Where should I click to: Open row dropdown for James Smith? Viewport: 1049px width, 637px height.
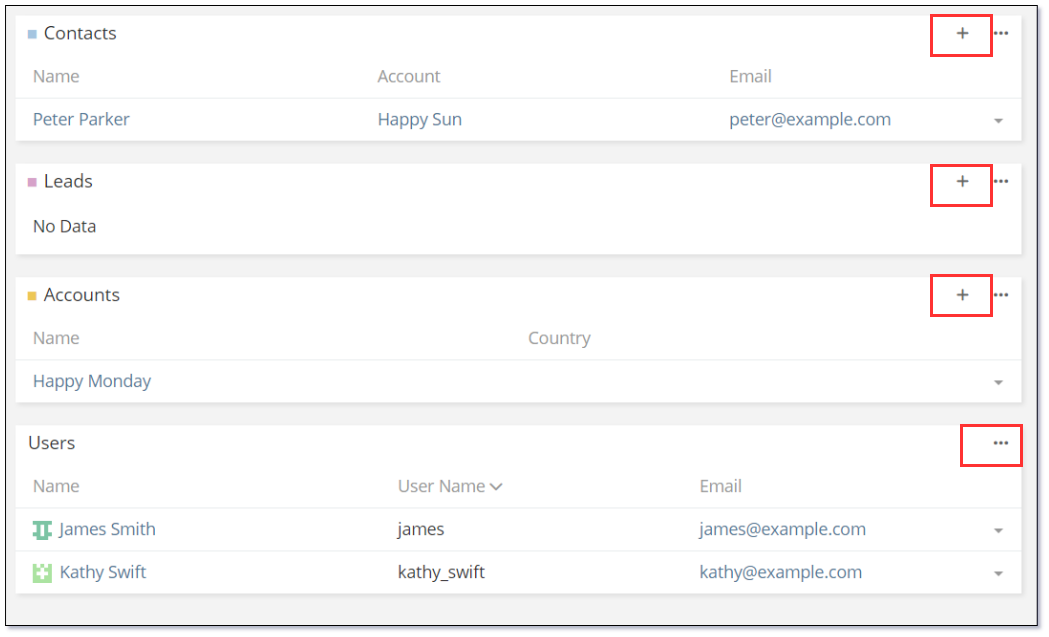coord(998,531)
